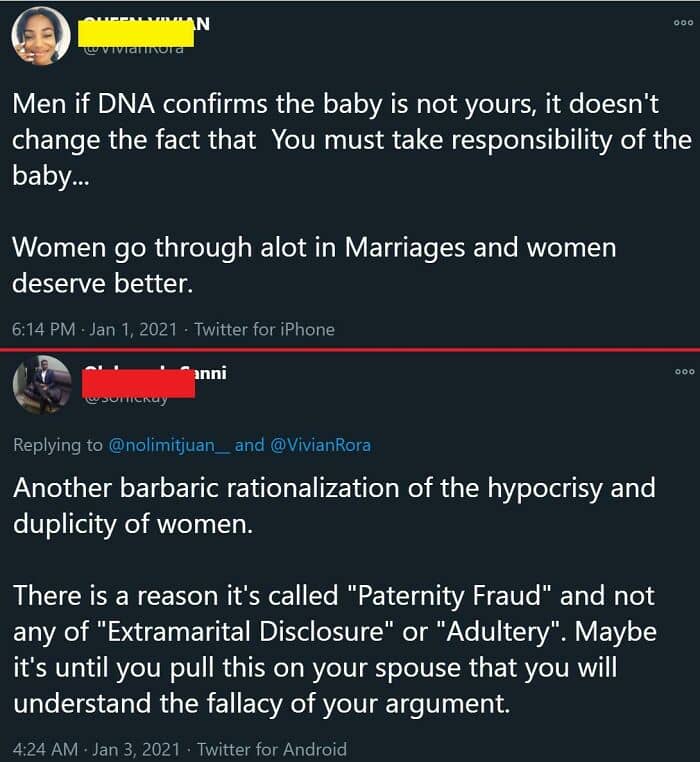Open the @VivianRora mention link
Image resolution: width=700 pixels, height=762 pixels.
[x=320, y=445]
